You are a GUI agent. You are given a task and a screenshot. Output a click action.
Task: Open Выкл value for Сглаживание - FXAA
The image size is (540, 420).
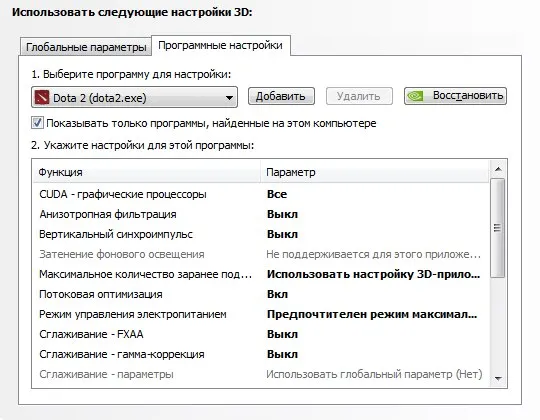coord(282,334)
